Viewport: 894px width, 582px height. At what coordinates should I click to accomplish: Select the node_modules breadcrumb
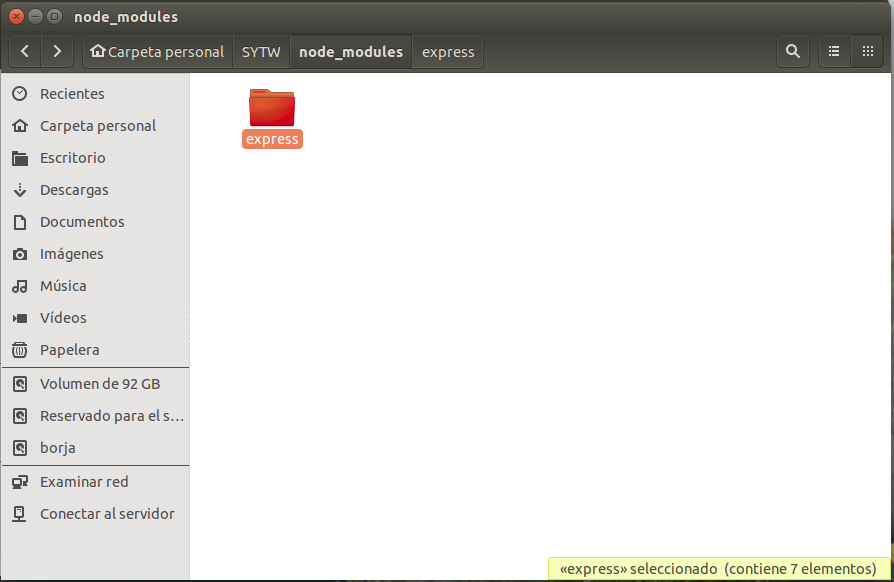point(351,51)
